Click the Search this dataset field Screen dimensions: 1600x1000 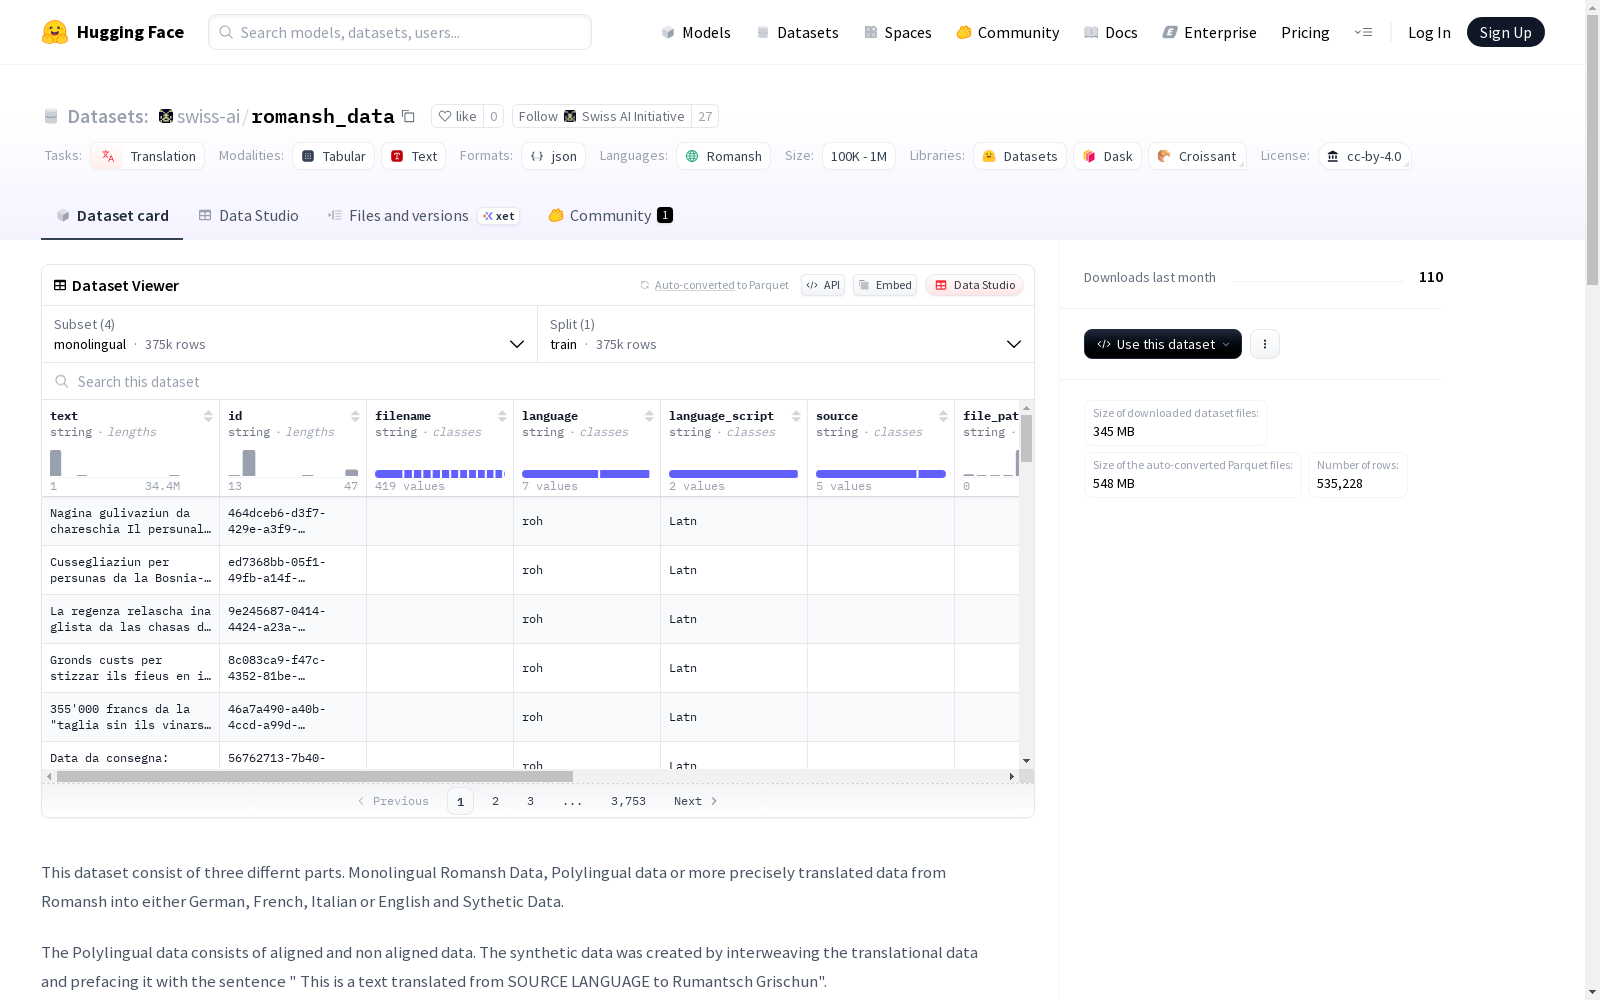pos(538,381)
